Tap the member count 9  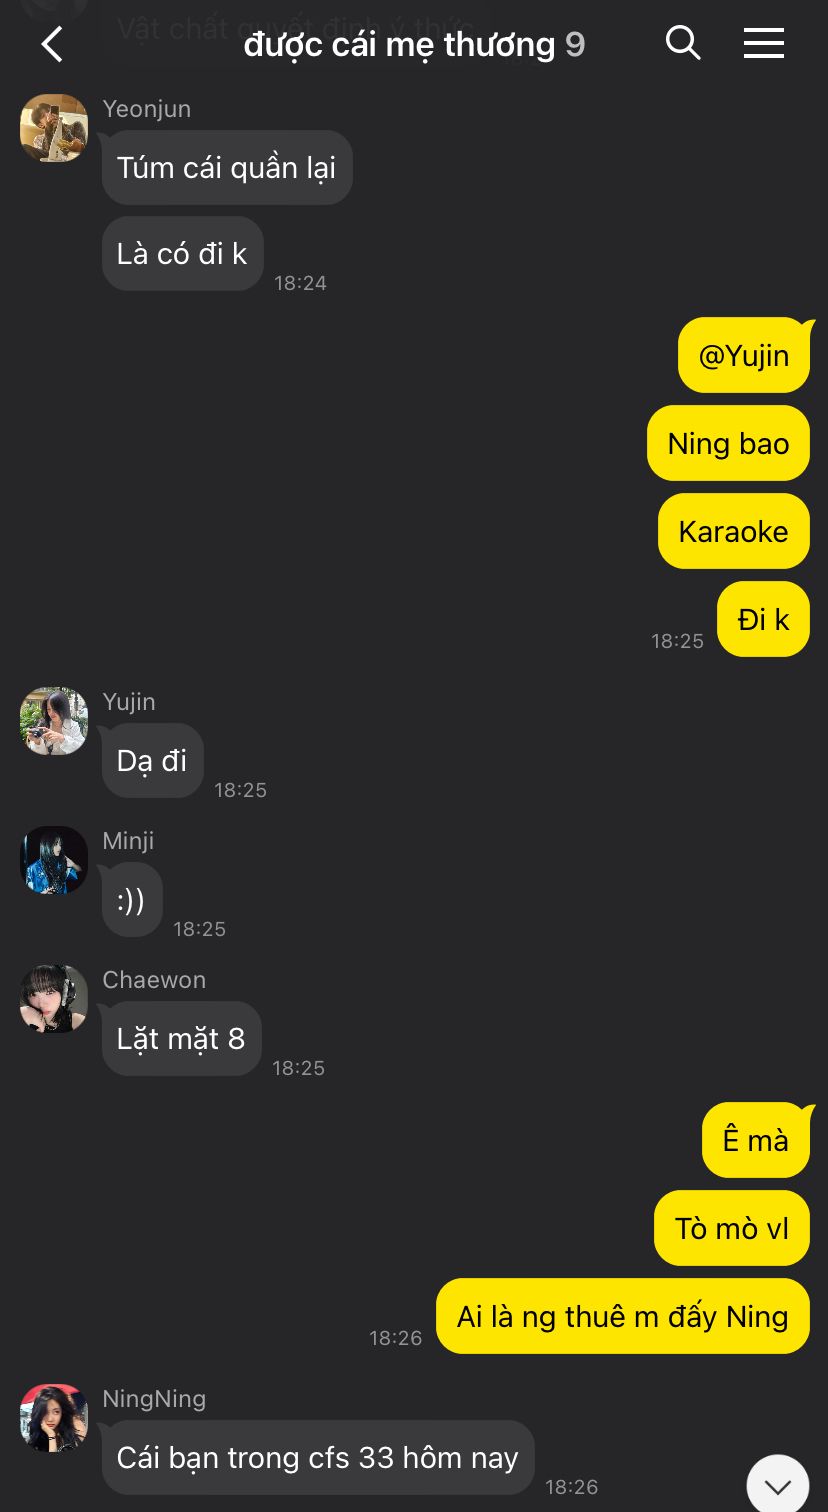[575, 44]
